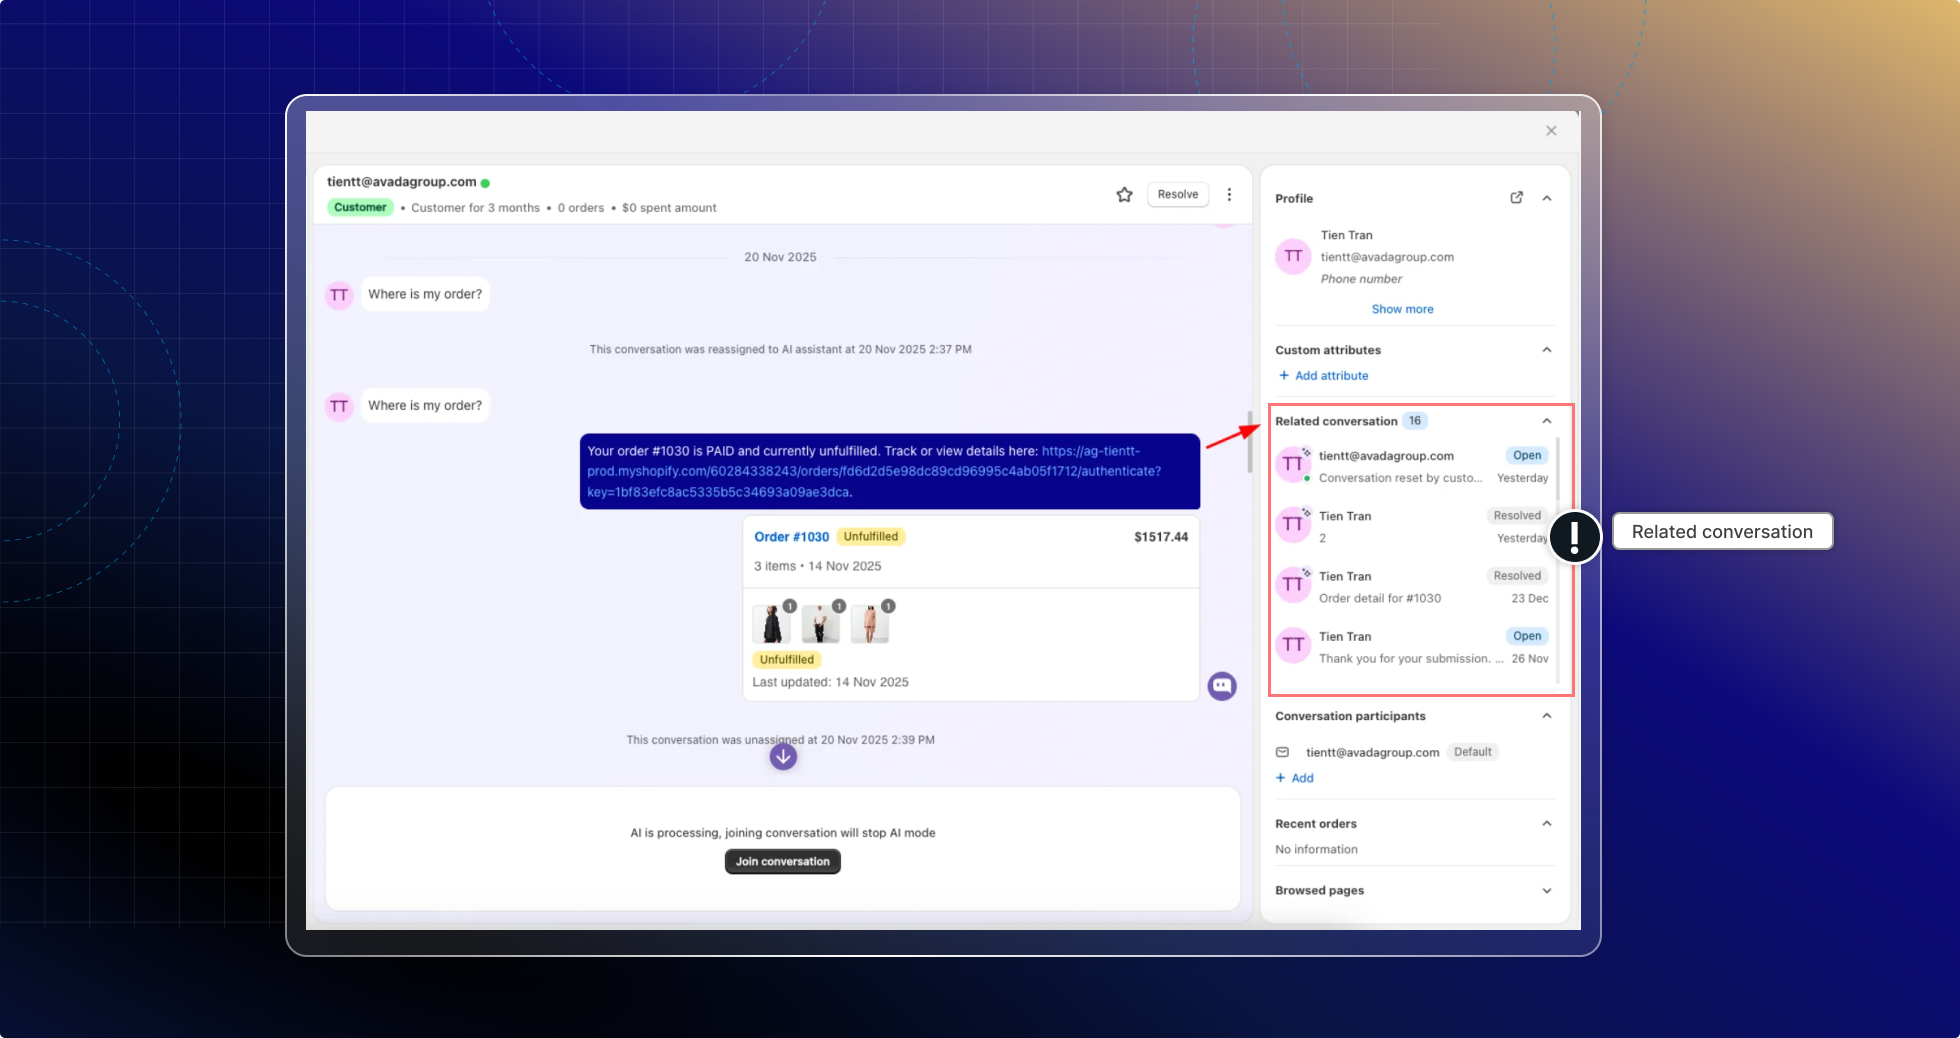Click the black exclamation hotspot marker
This screenshot has width=1960, height=1038.
[x=1574, y=536]
